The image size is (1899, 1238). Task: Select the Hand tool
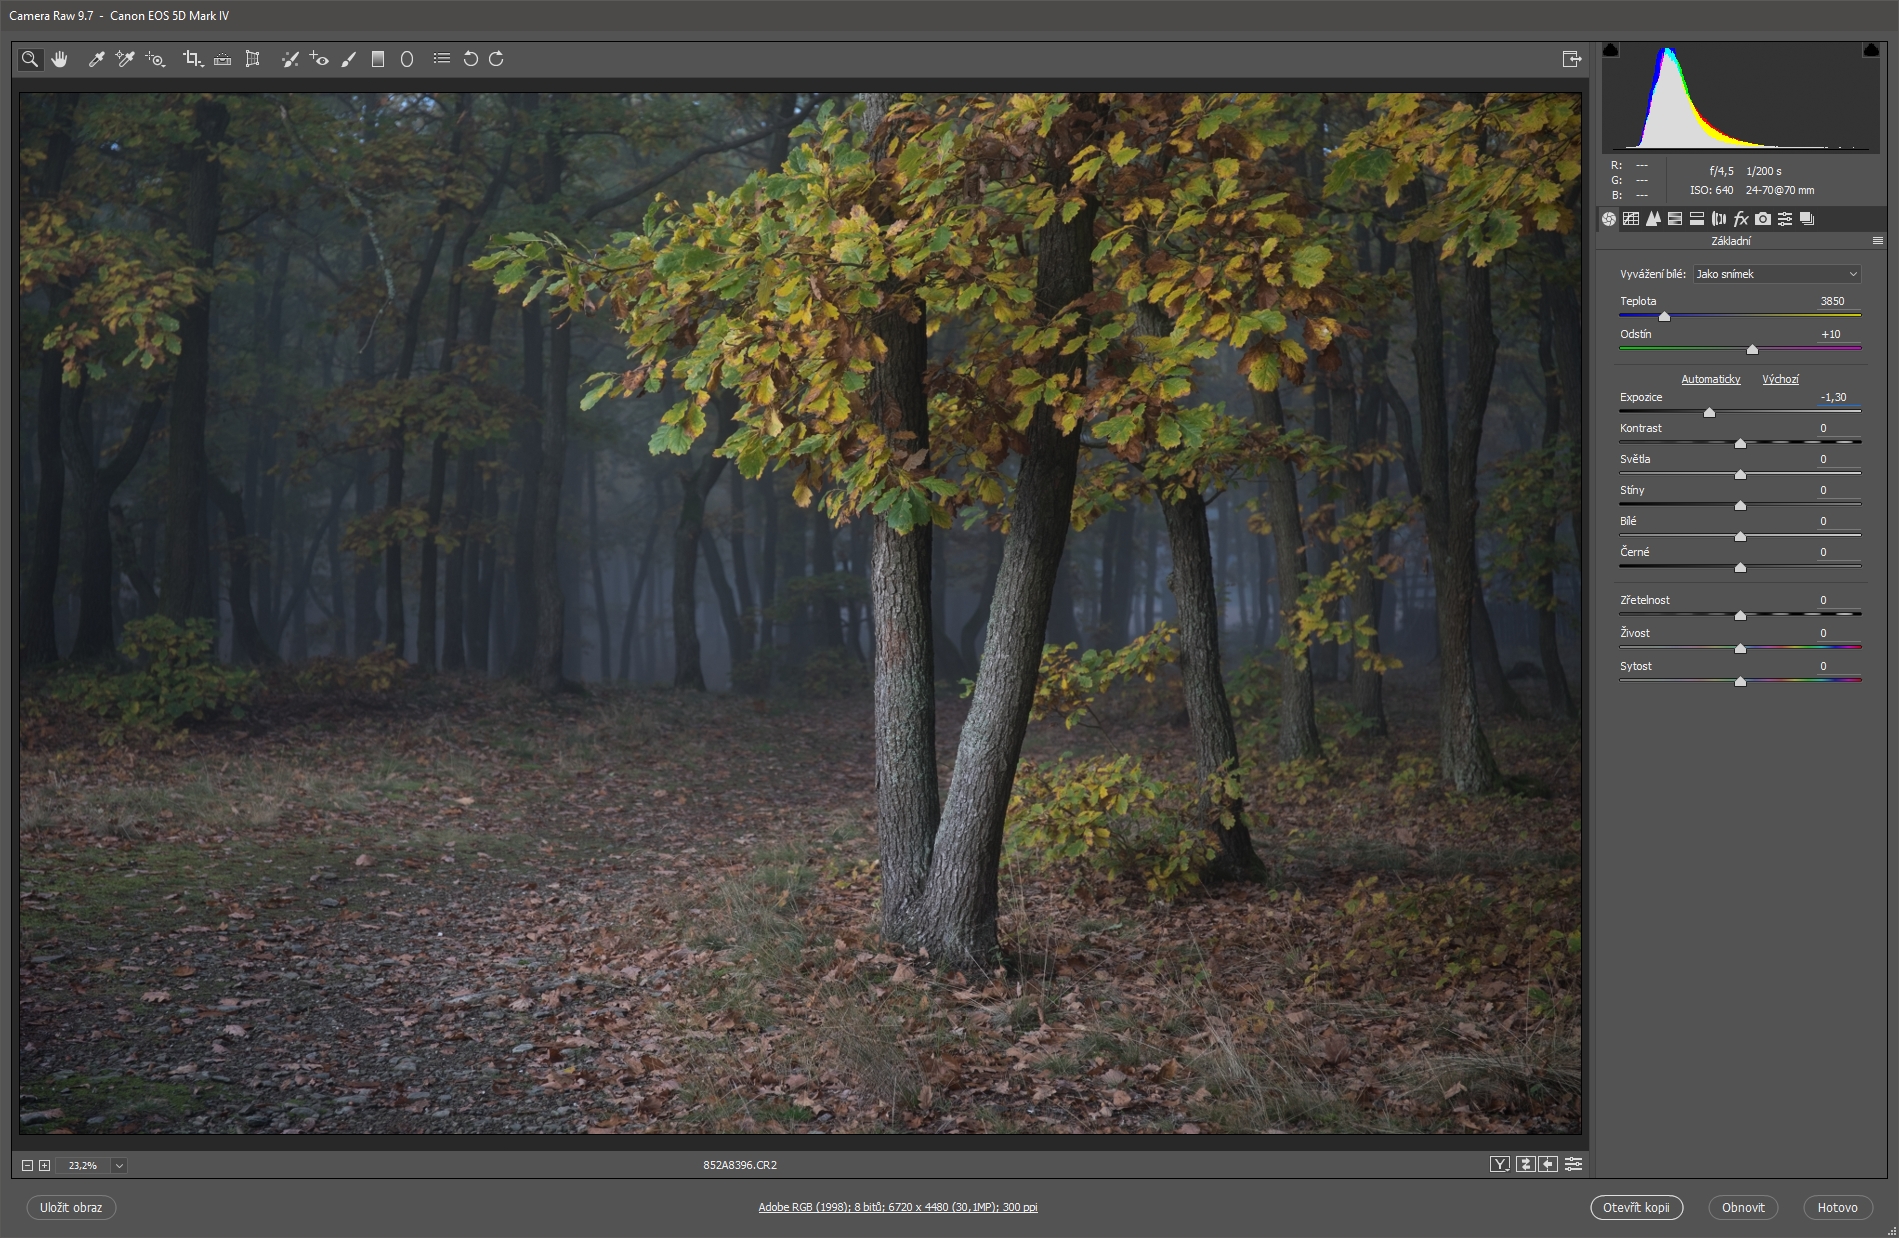[x=60, y=59]
